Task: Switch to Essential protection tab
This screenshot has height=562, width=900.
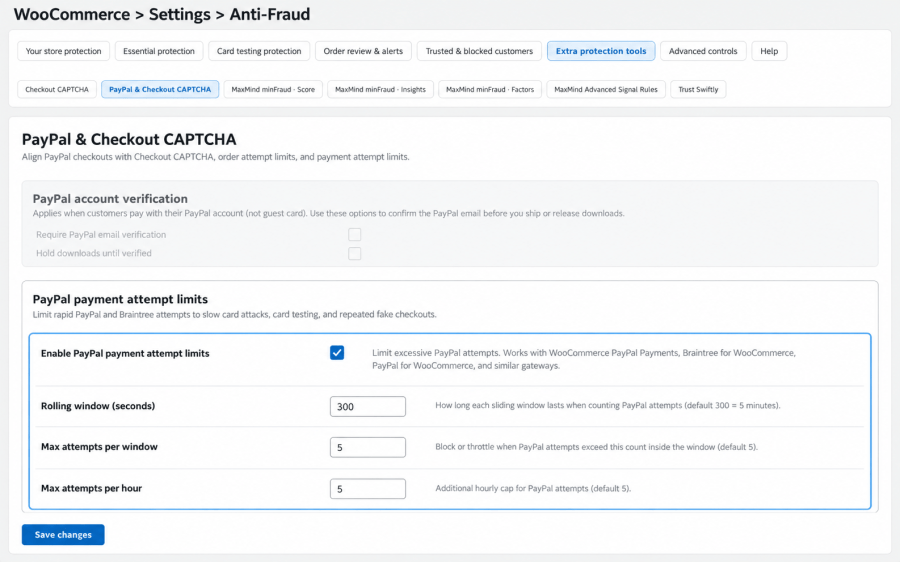Action: pos(159,51)
